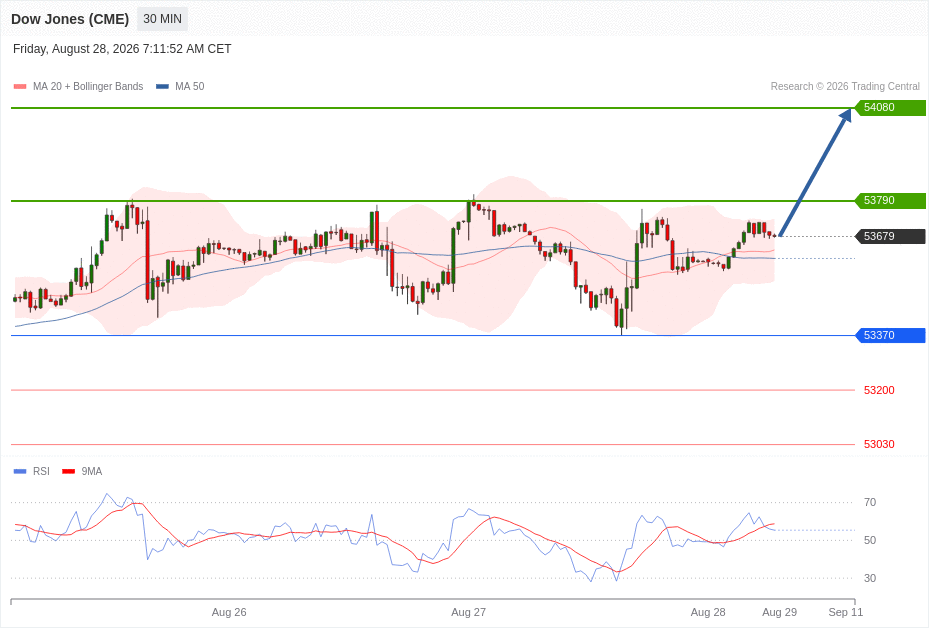Click the RSI 30 axis value
The image size is (929, 629).
point(870,578)
